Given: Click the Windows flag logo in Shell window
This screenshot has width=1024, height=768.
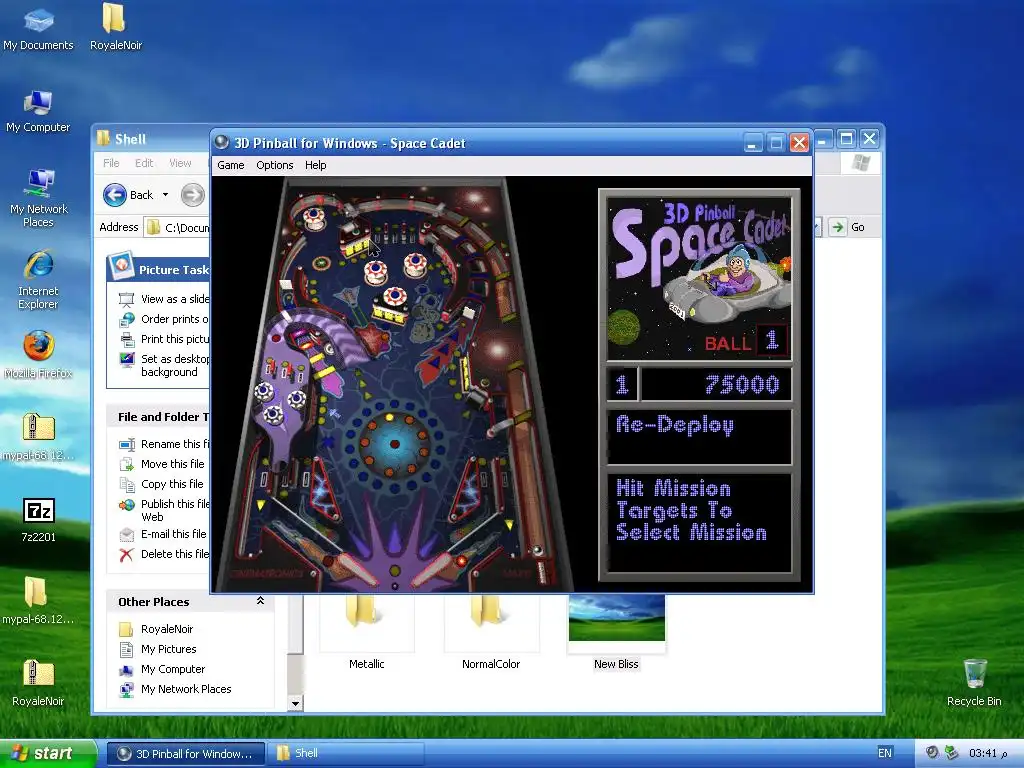Looking at the screenshot, I should [x=861, y=163].
